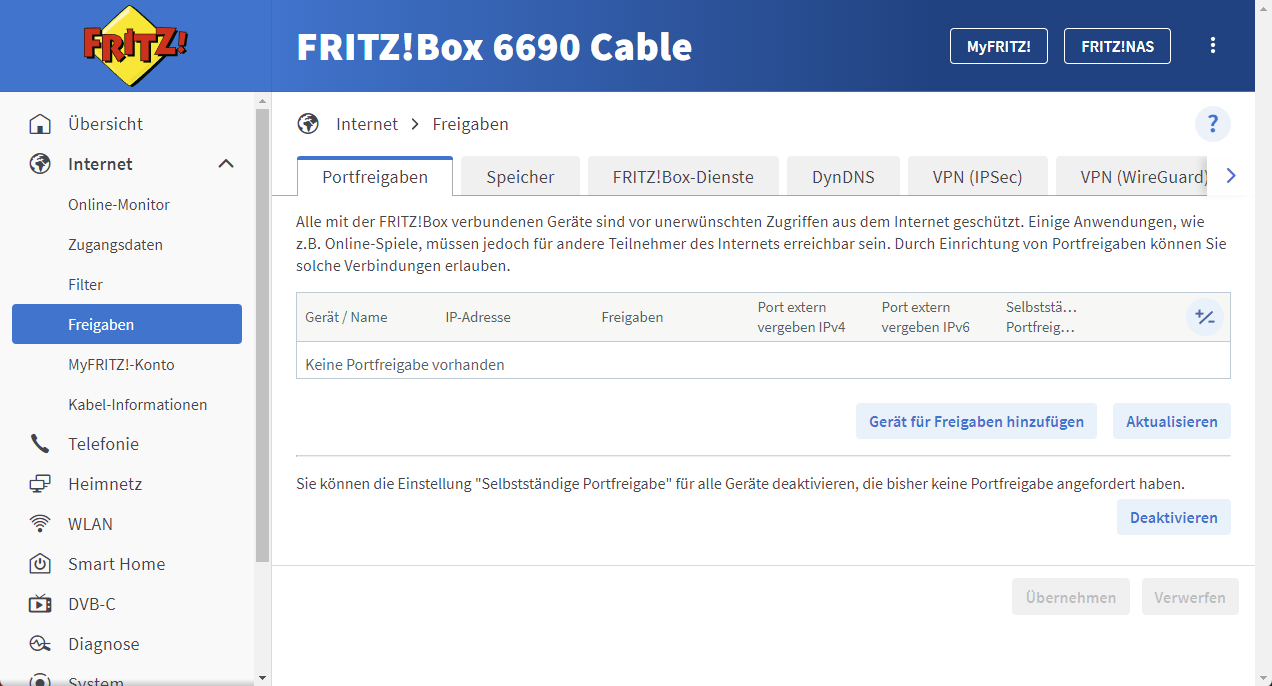Select the Telefonie phone icon
Screen dimensions: 1272x686
[x=39, y=443]
